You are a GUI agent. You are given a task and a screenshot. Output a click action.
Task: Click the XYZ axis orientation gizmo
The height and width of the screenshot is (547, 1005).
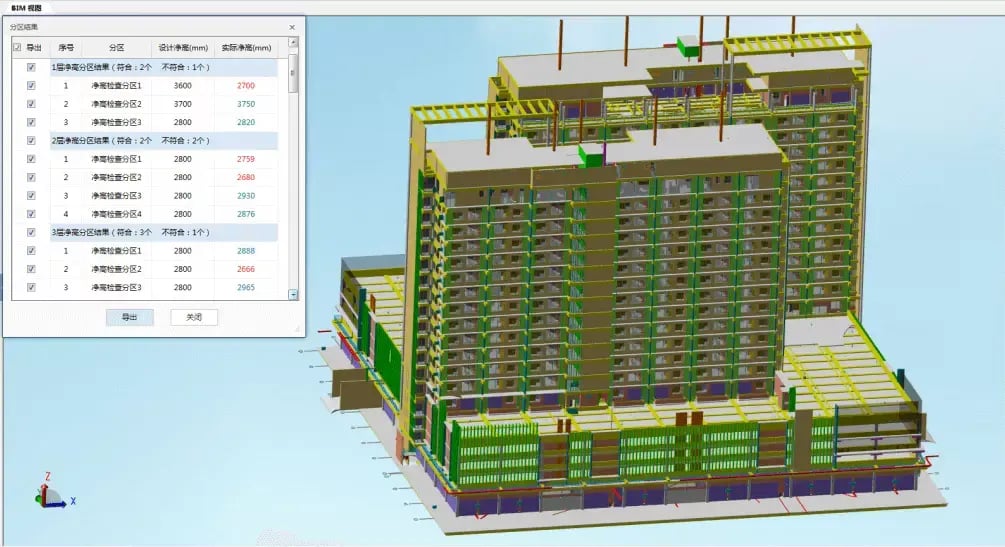[x=50, y=494]
